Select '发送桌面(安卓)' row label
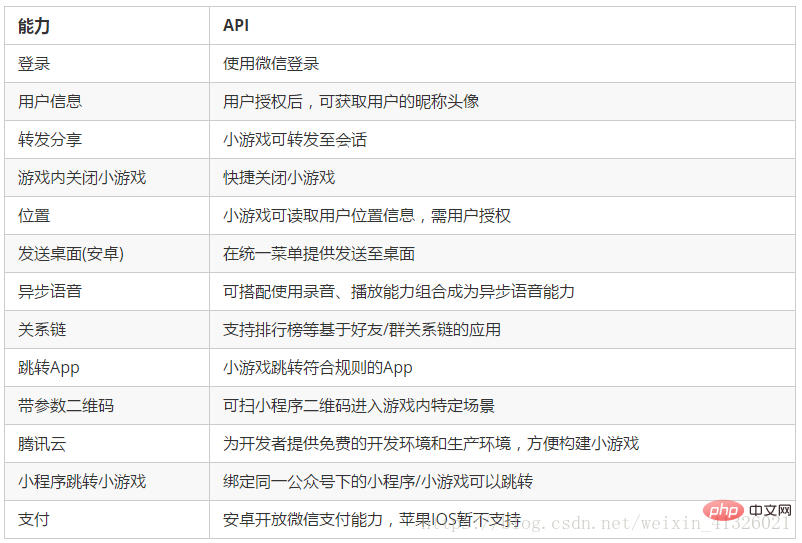 (x=71, y=254)
